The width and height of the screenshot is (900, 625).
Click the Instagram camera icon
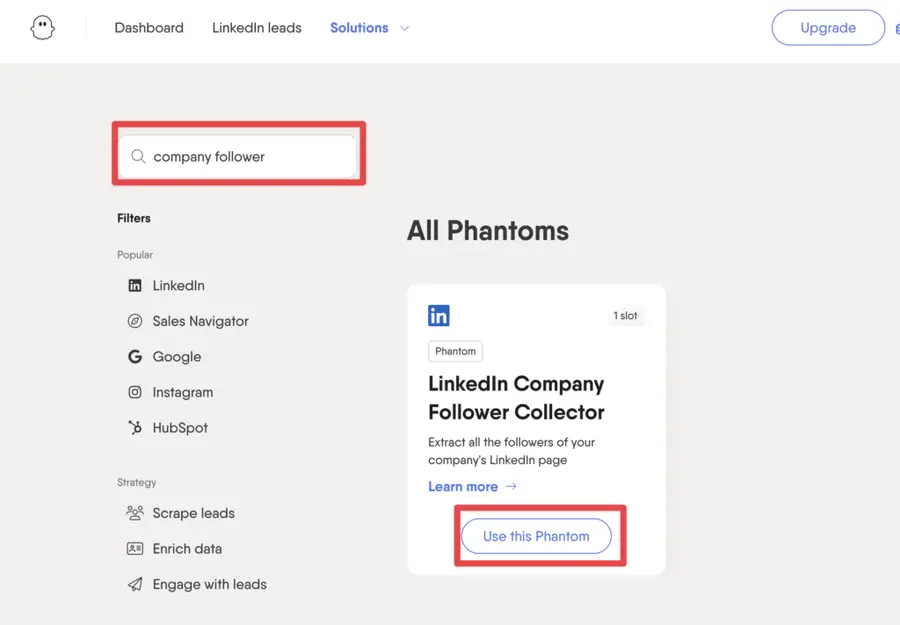tap(135, 392)
